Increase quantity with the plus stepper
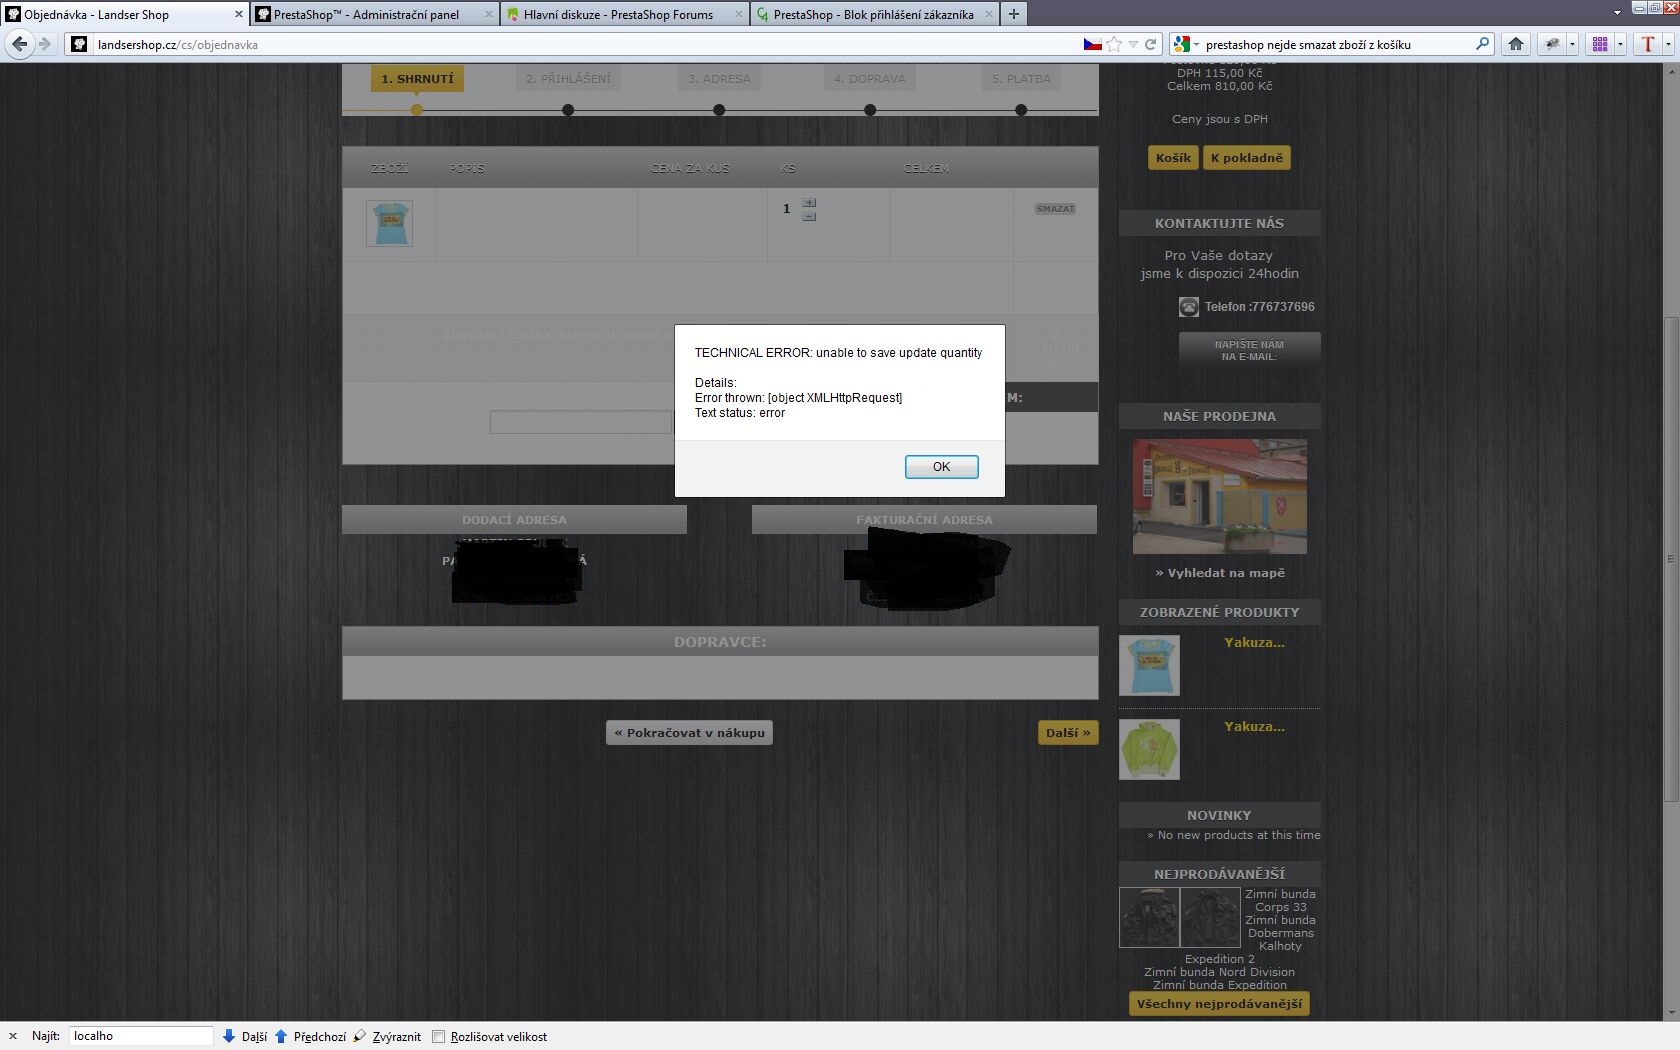Screen dimensions: 1680x1050 tap(809, 203)
